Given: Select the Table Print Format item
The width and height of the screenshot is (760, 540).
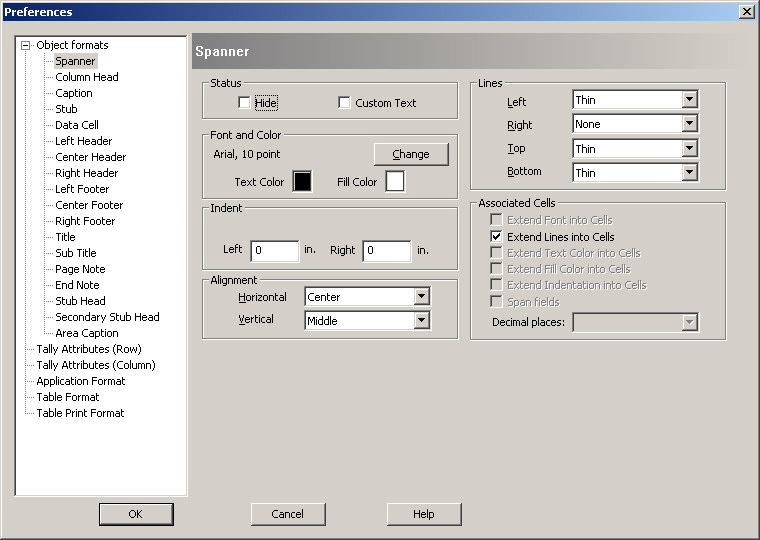Looking at the screenshot, I should (80, 413).
